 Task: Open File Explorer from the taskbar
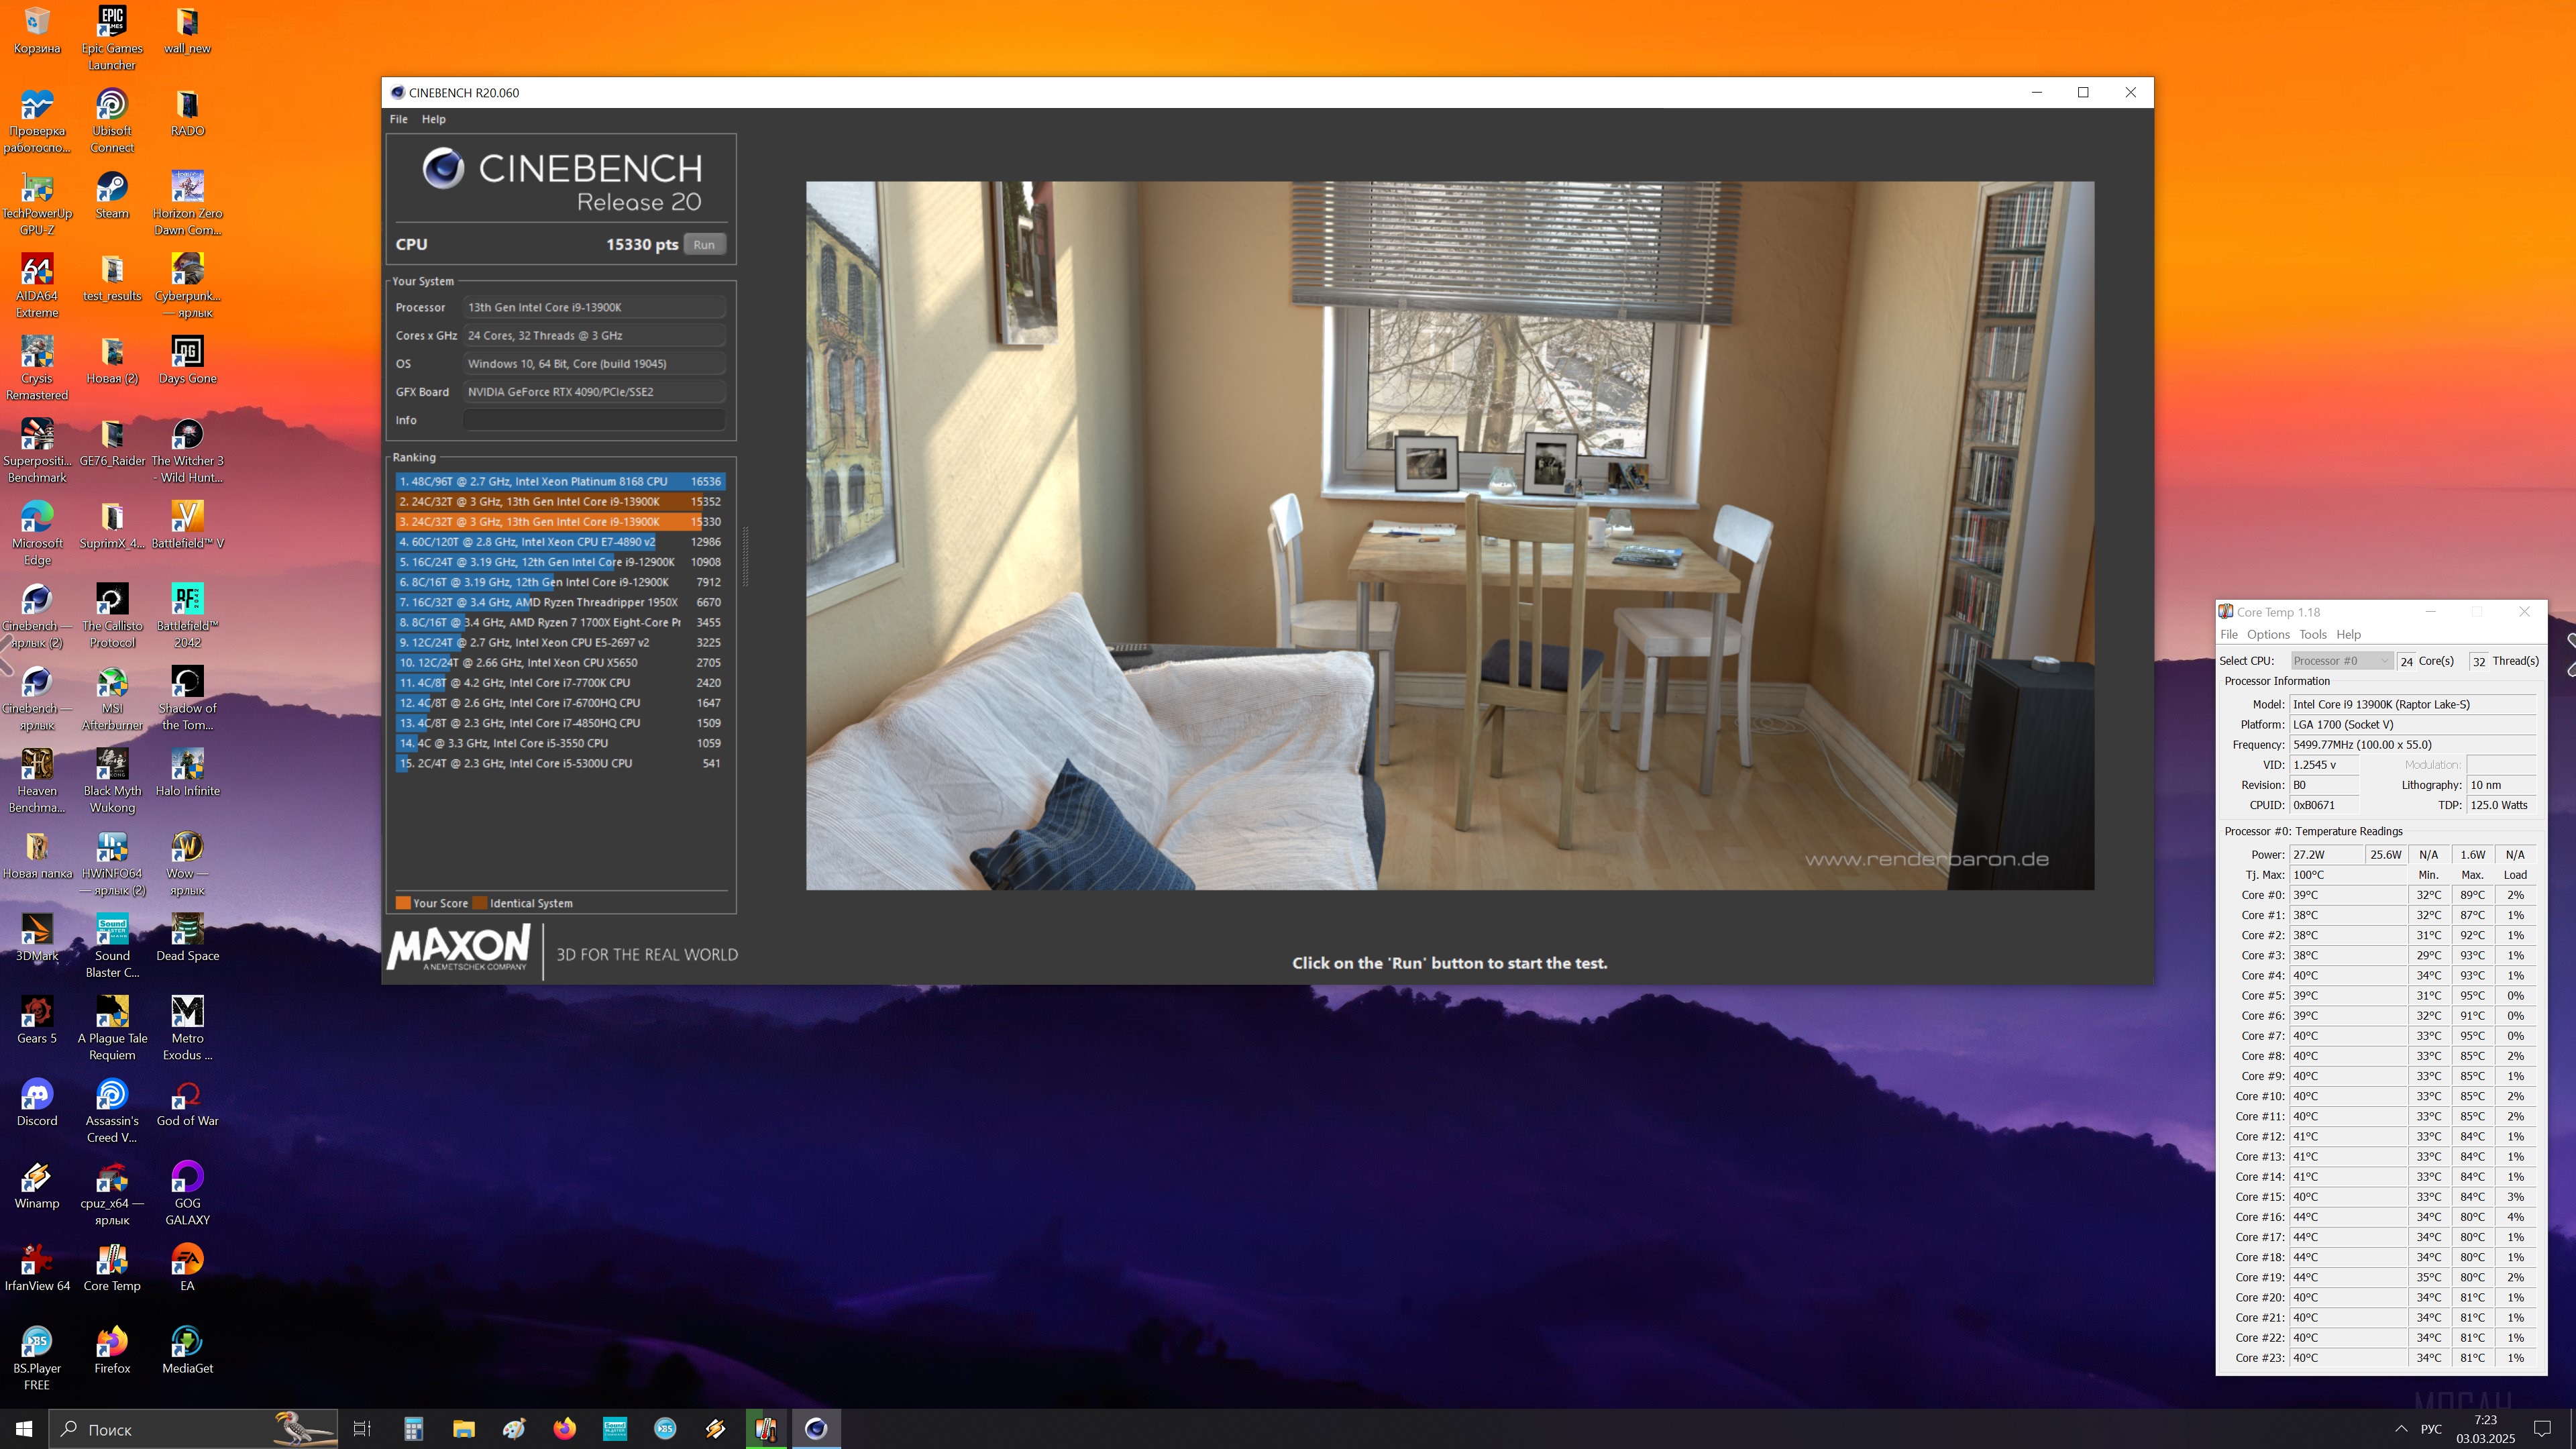click(463, 1429)
